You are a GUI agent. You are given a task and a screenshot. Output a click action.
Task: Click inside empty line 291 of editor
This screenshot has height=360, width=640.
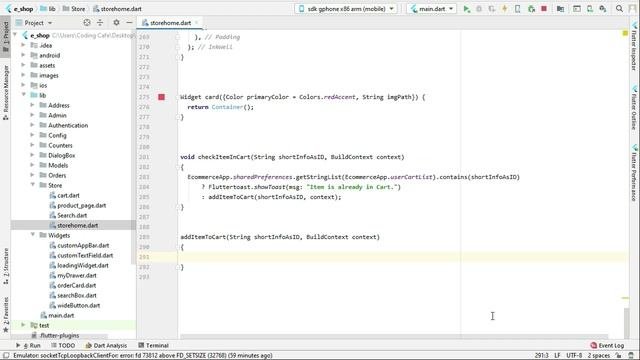[x=402, y=257]
